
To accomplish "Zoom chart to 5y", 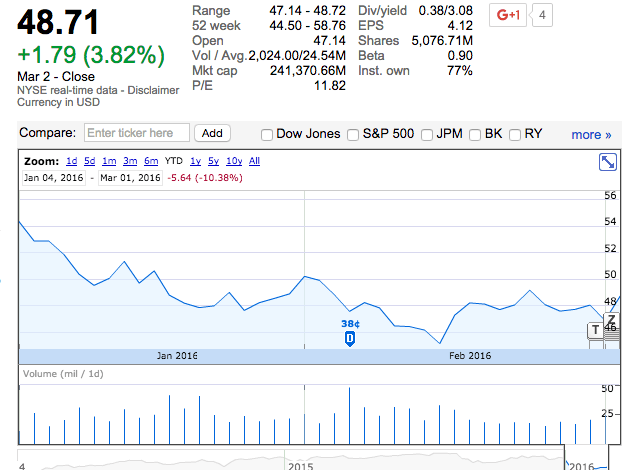I will pos(214,161).
